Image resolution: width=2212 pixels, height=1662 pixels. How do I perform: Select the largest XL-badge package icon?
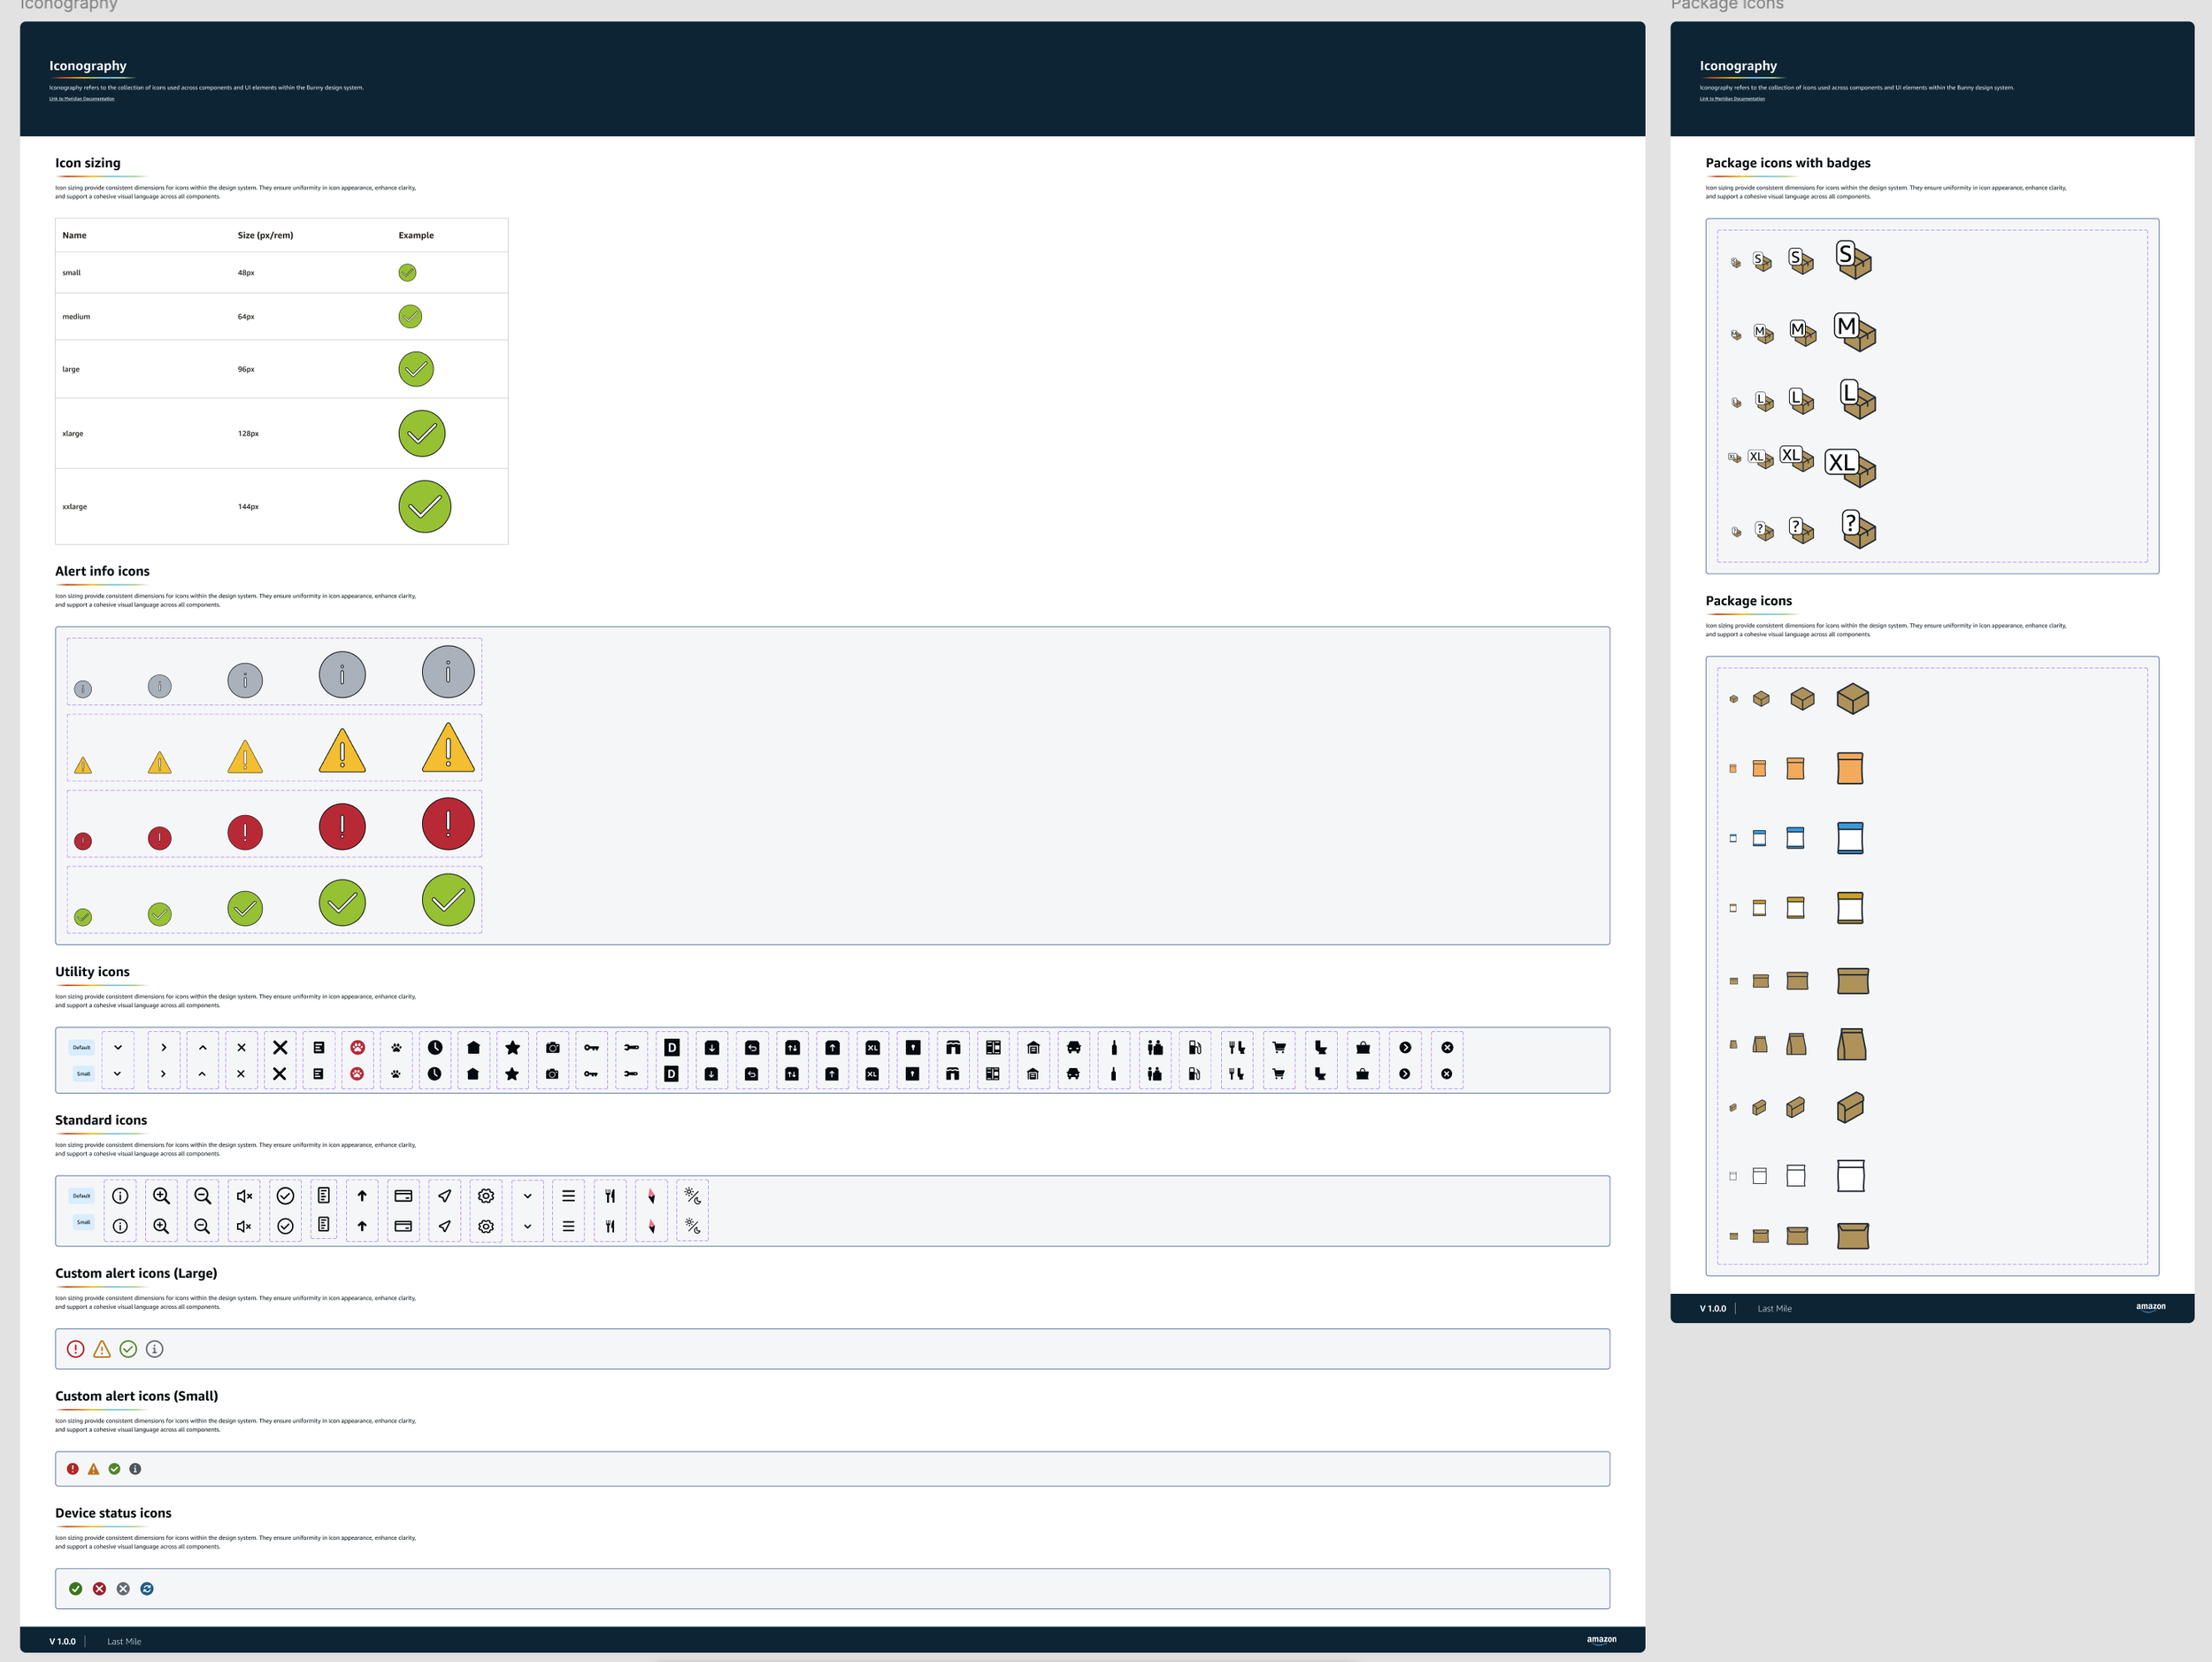coord(1850,467)
